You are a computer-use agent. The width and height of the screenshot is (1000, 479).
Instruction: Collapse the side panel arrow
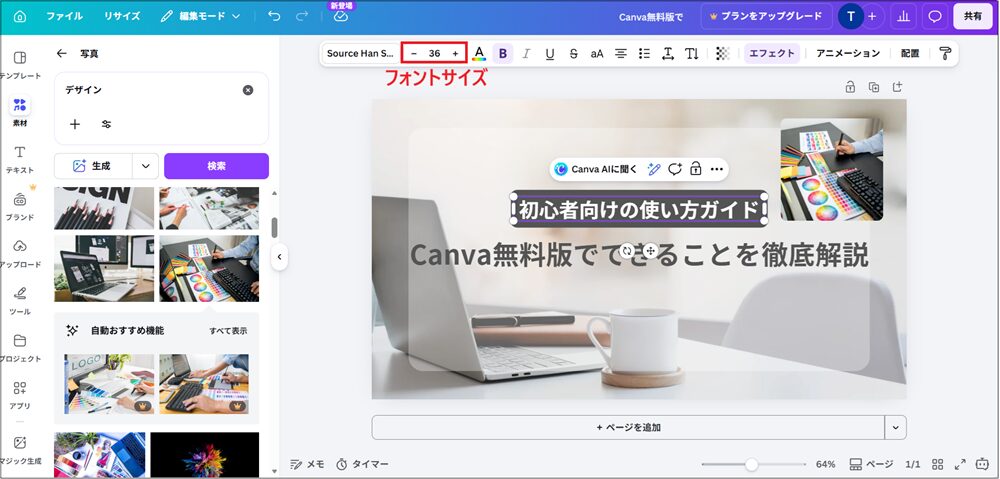pyautogui.click(x=279, y=257)
